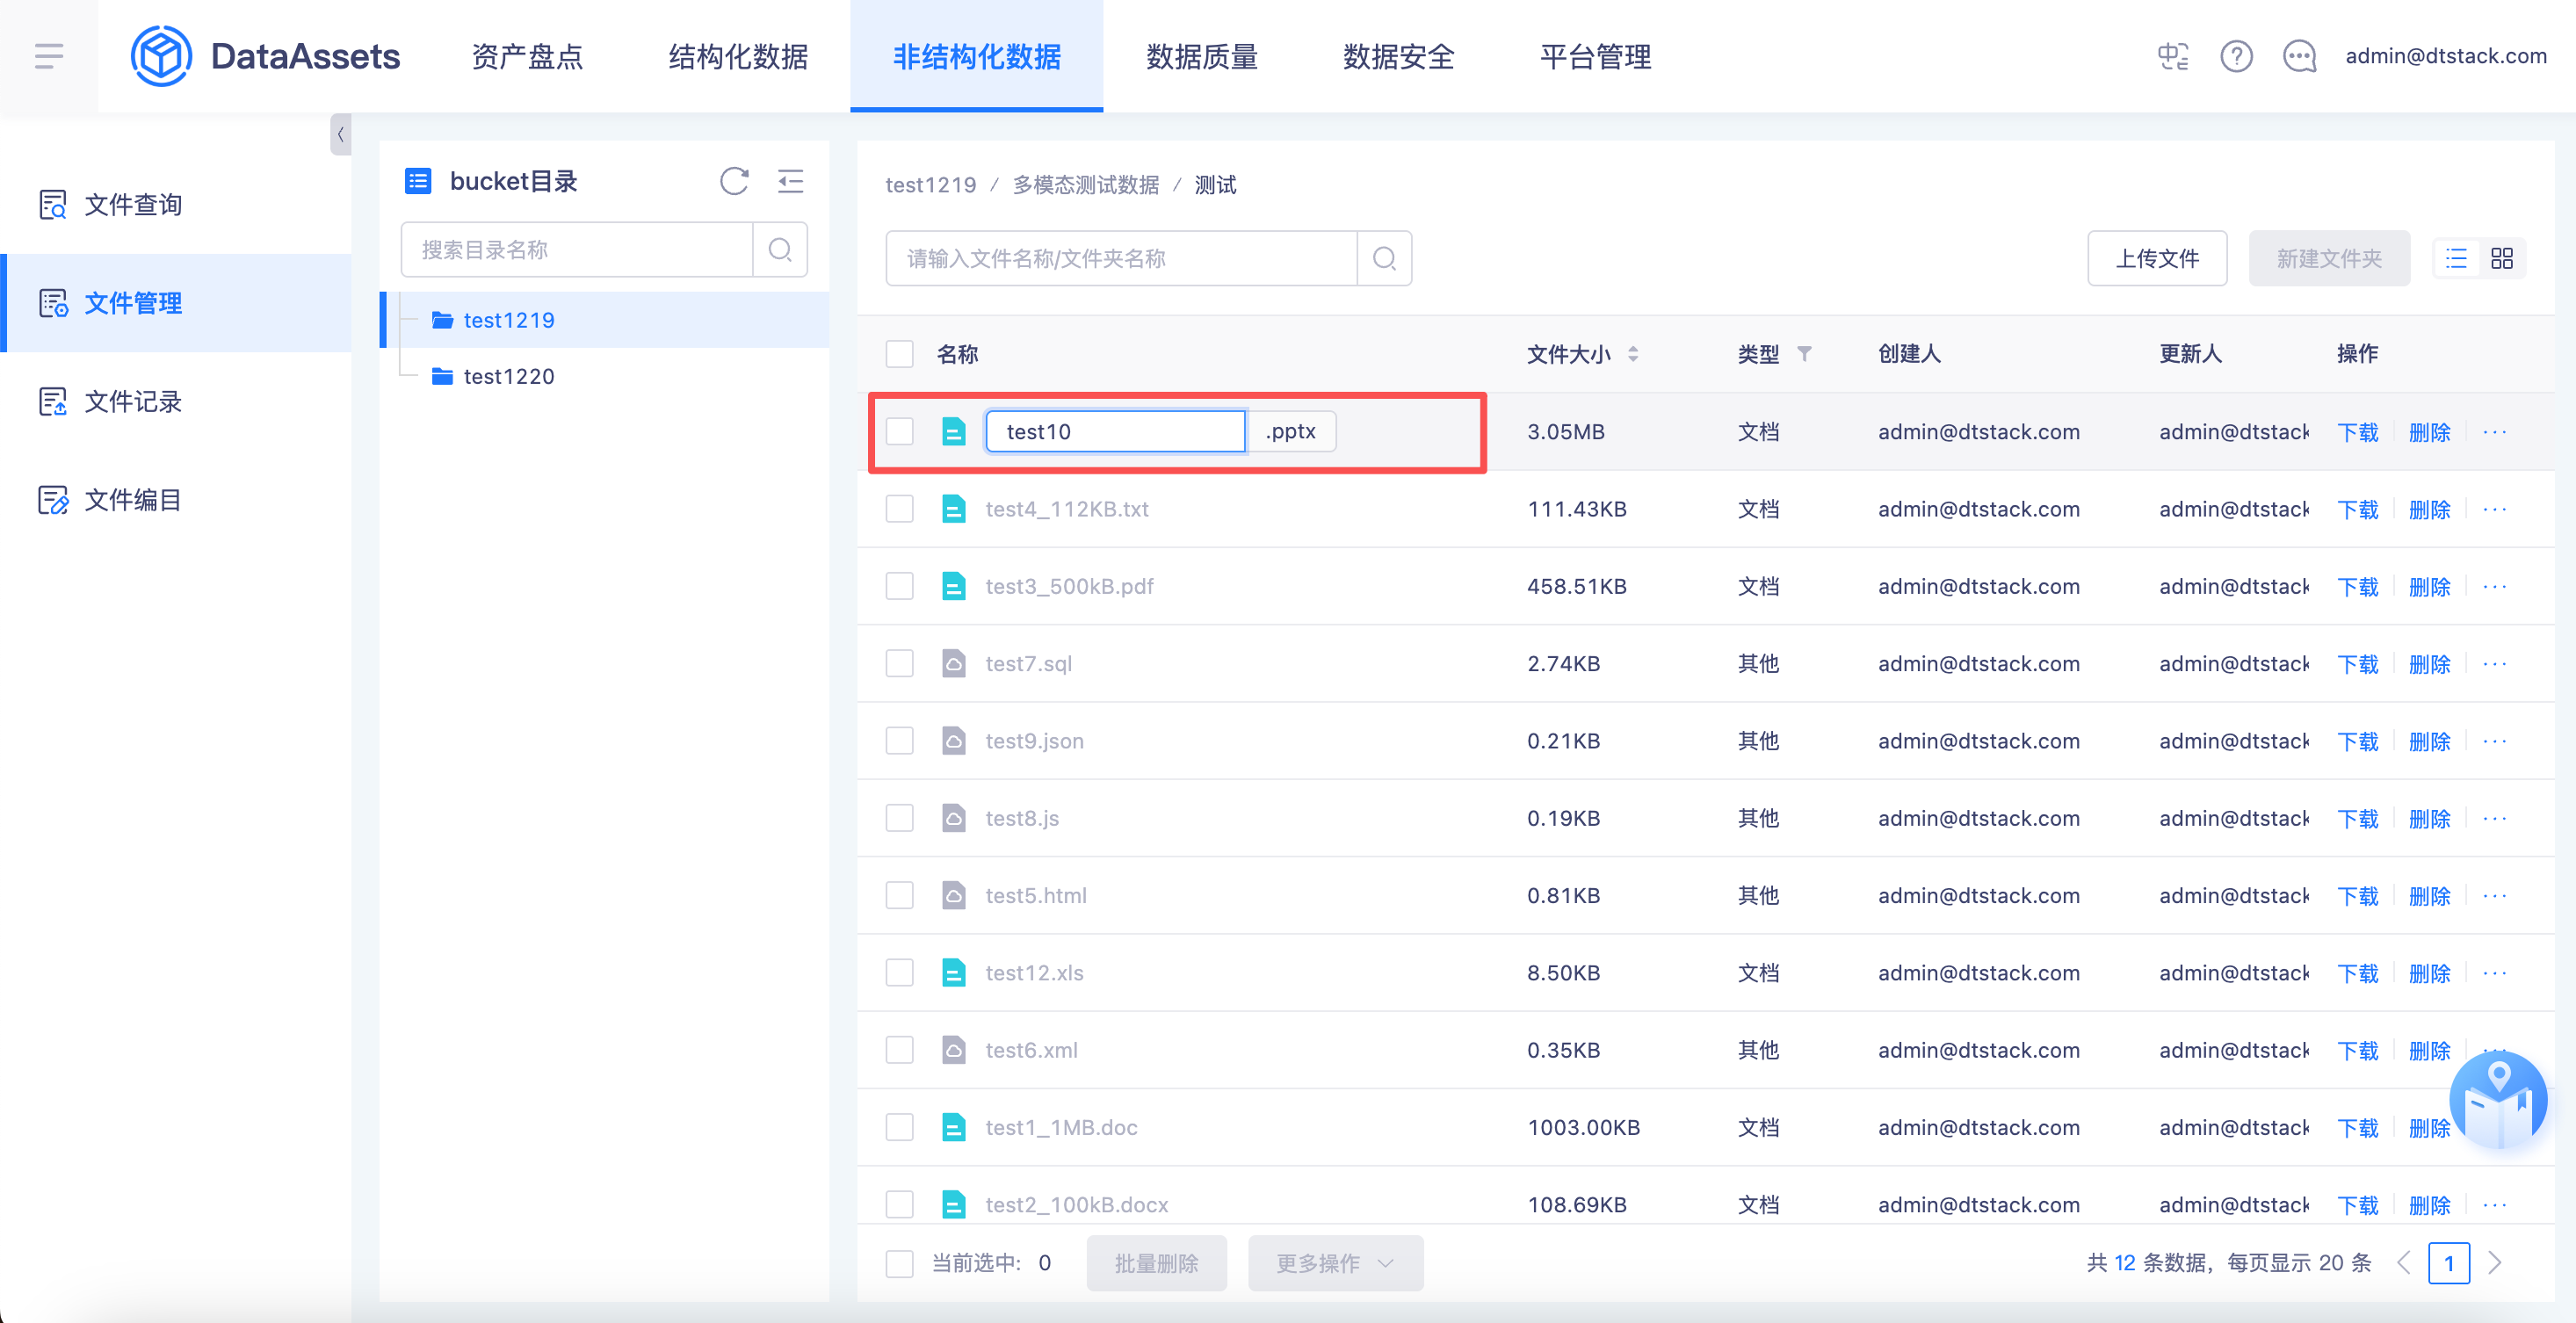
Task: Open the 更多操作 dropdown
Action: (x=1334, y=1263)
